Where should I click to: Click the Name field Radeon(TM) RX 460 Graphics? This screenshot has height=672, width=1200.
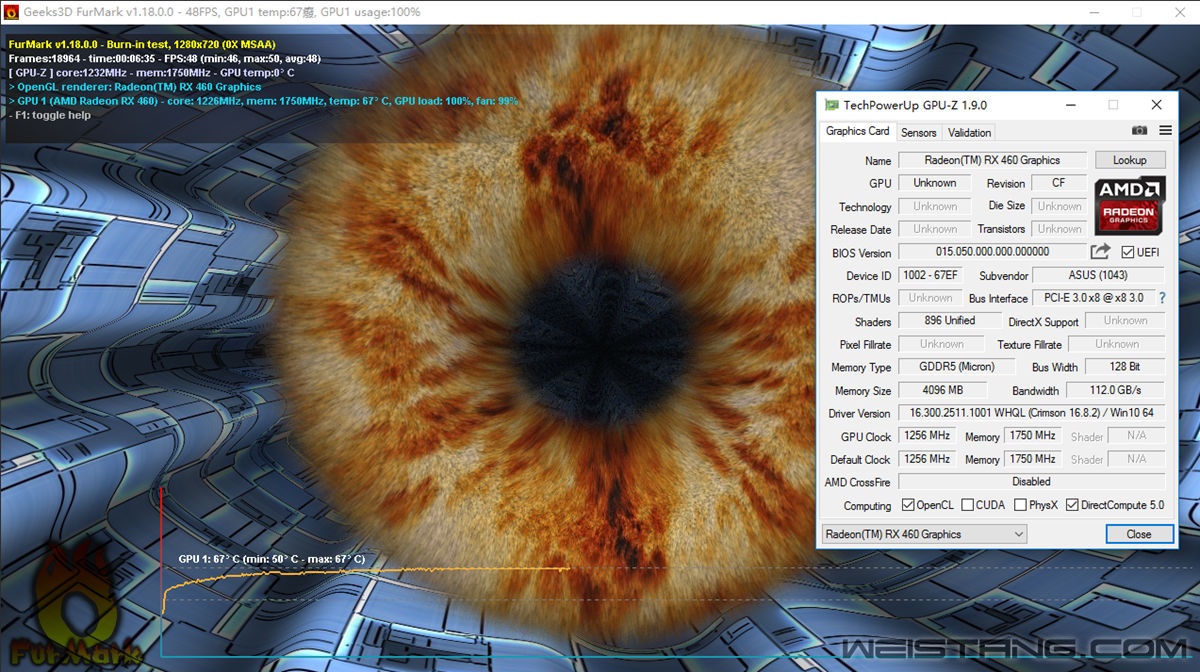tap(992, 160)
